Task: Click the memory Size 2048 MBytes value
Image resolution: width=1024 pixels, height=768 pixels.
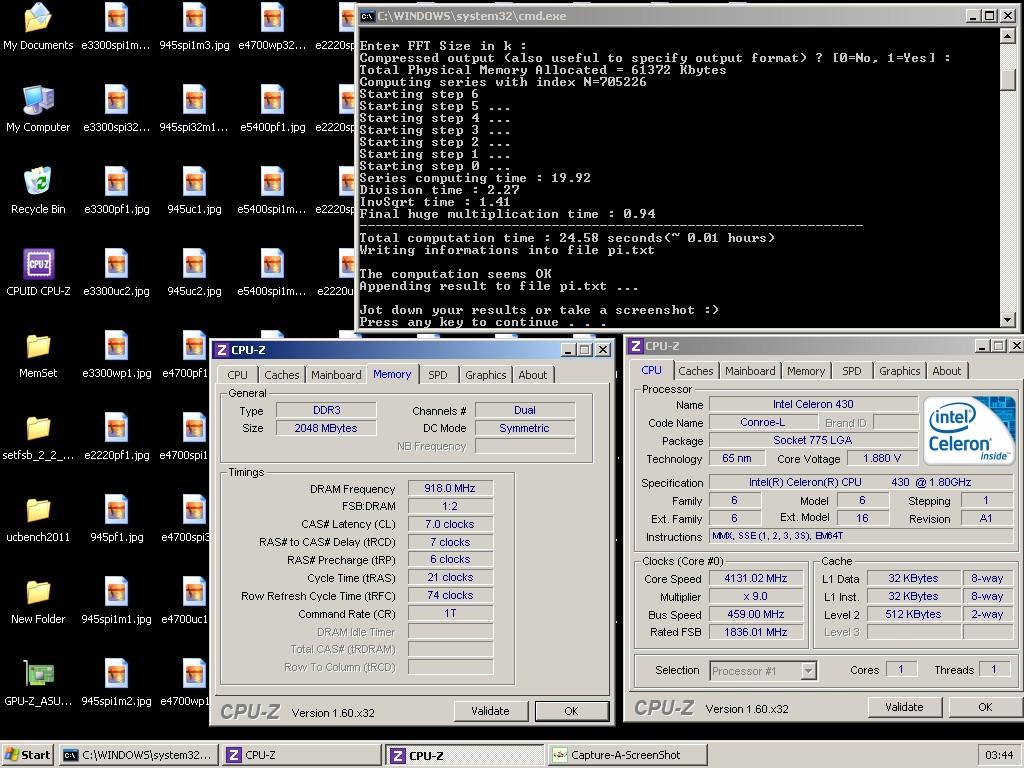Action: click(326, 428)
